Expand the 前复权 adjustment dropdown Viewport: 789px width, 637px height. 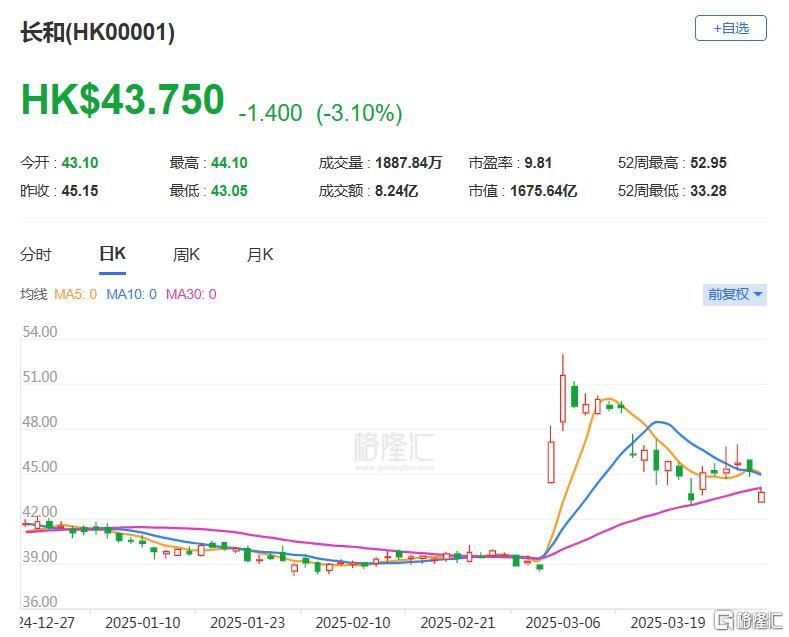[x=735, y=294]
